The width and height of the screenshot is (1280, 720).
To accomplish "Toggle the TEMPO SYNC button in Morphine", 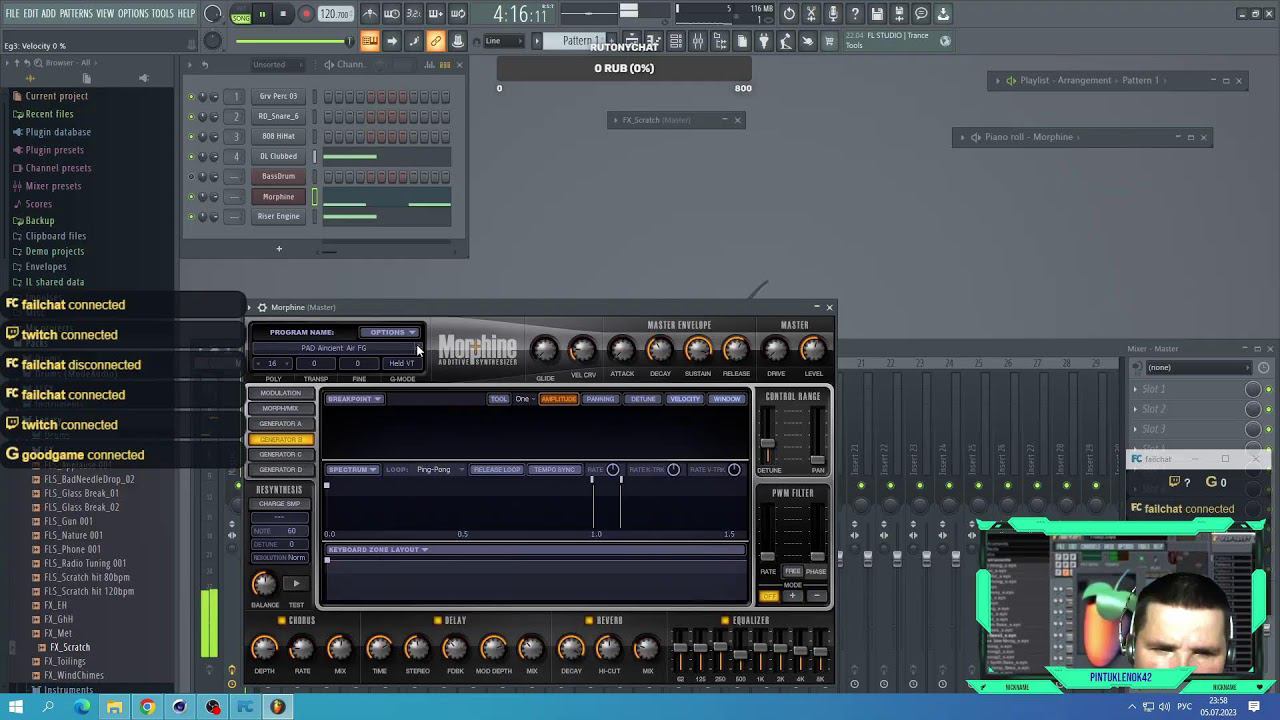I will pyautogui.click(x=554, y=470).
